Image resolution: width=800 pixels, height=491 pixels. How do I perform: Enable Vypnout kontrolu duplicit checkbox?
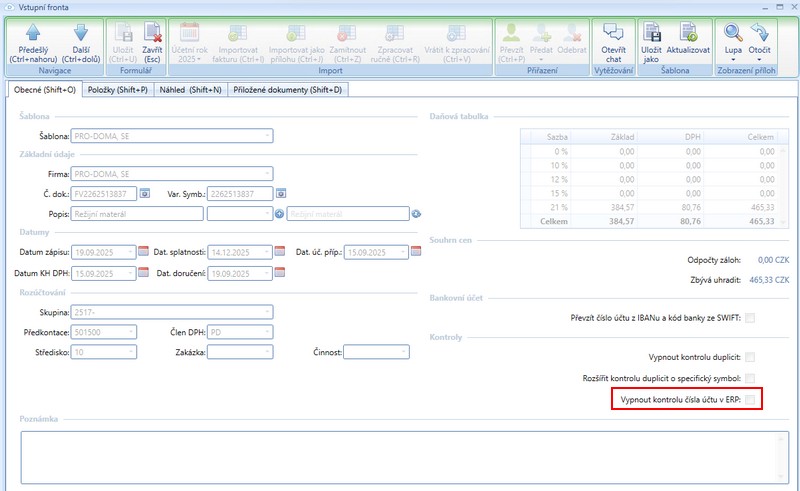(x=750, y=356)
